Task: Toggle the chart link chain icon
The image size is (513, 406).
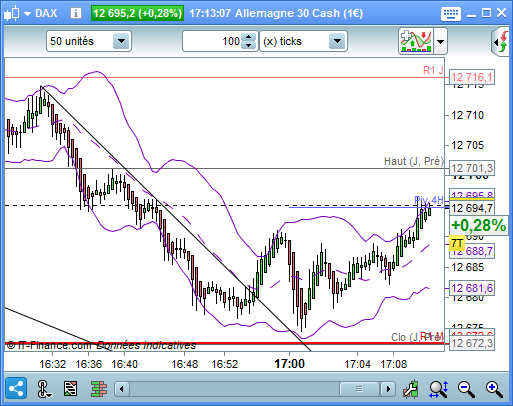Action: [x=44, y=389]
